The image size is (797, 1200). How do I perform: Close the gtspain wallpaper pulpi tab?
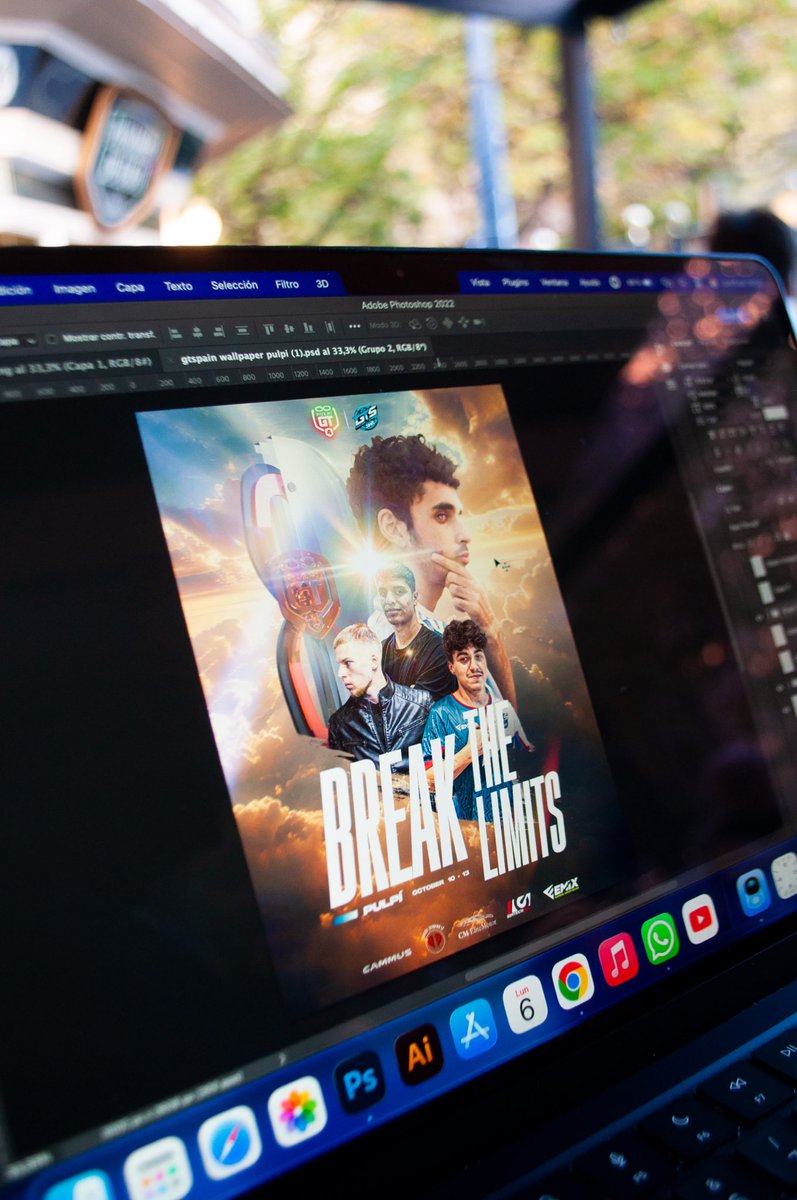coord(169,359)
